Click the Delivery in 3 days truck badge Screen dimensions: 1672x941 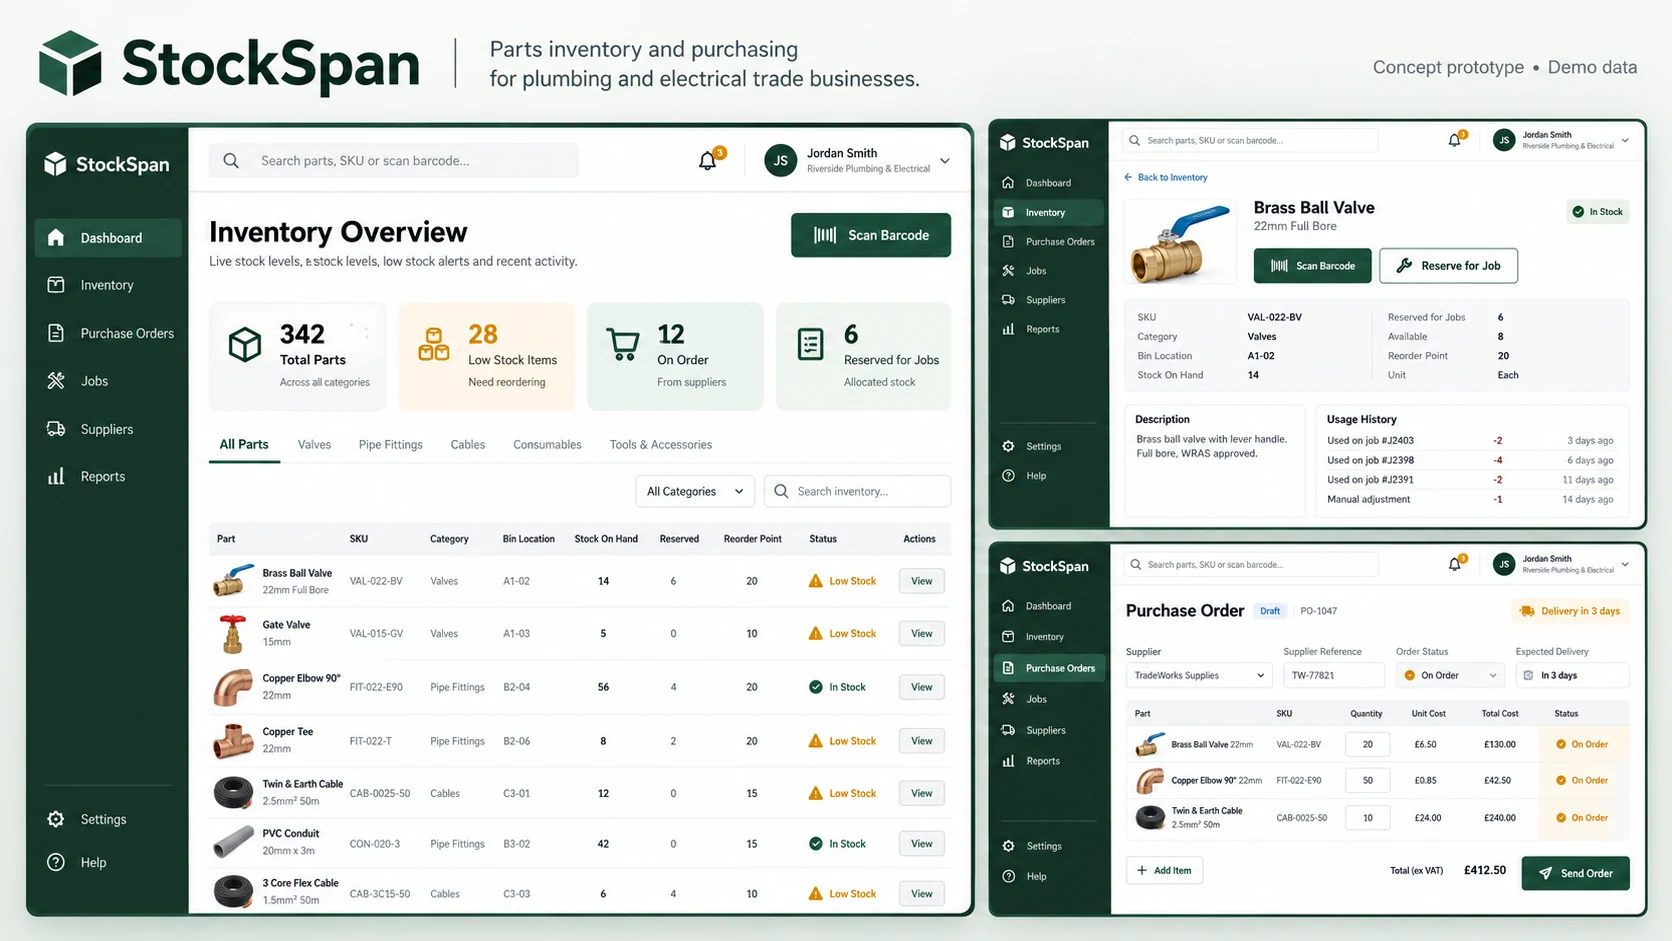[x=1570, y=611]
